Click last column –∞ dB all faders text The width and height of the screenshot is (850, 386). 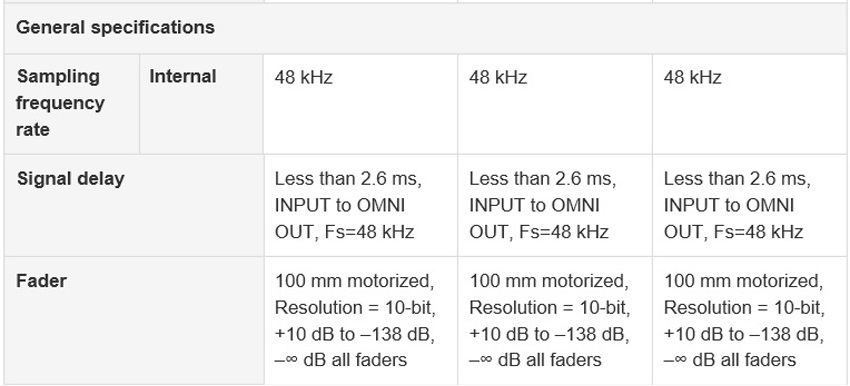(730, 360)
